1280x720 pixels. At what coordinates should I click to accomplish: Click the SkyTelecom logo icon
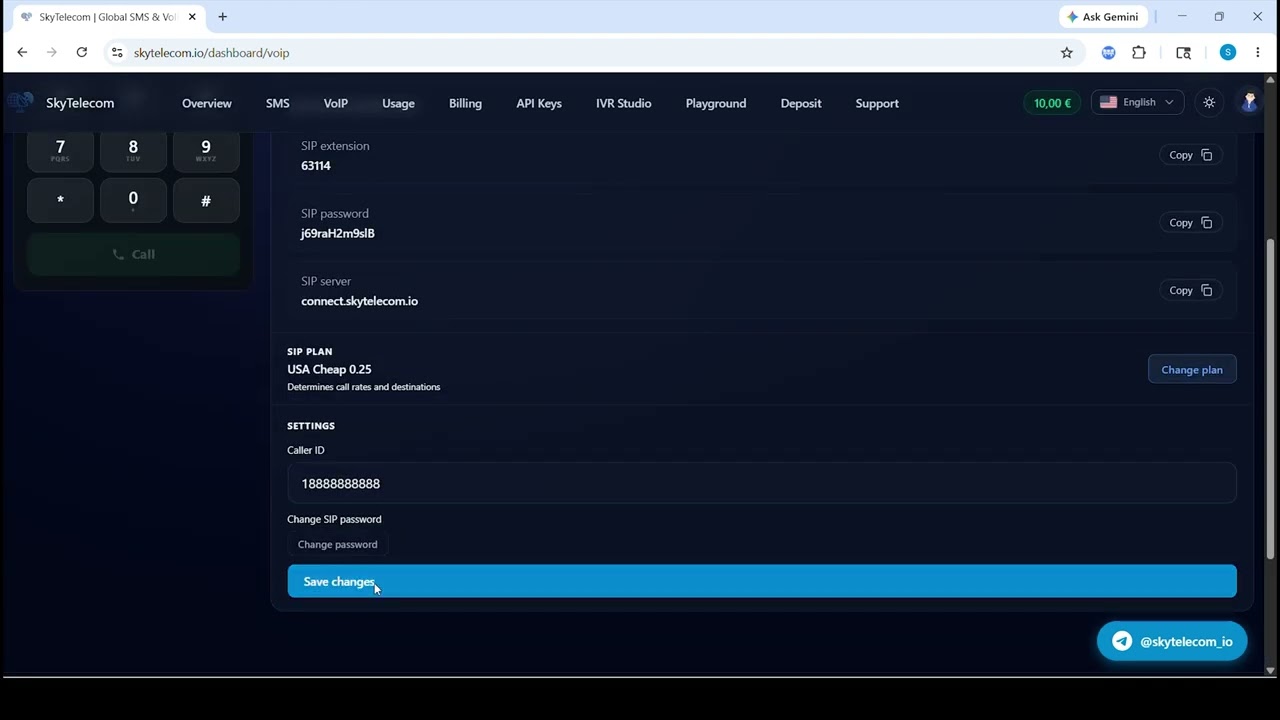tap(21, 102)
